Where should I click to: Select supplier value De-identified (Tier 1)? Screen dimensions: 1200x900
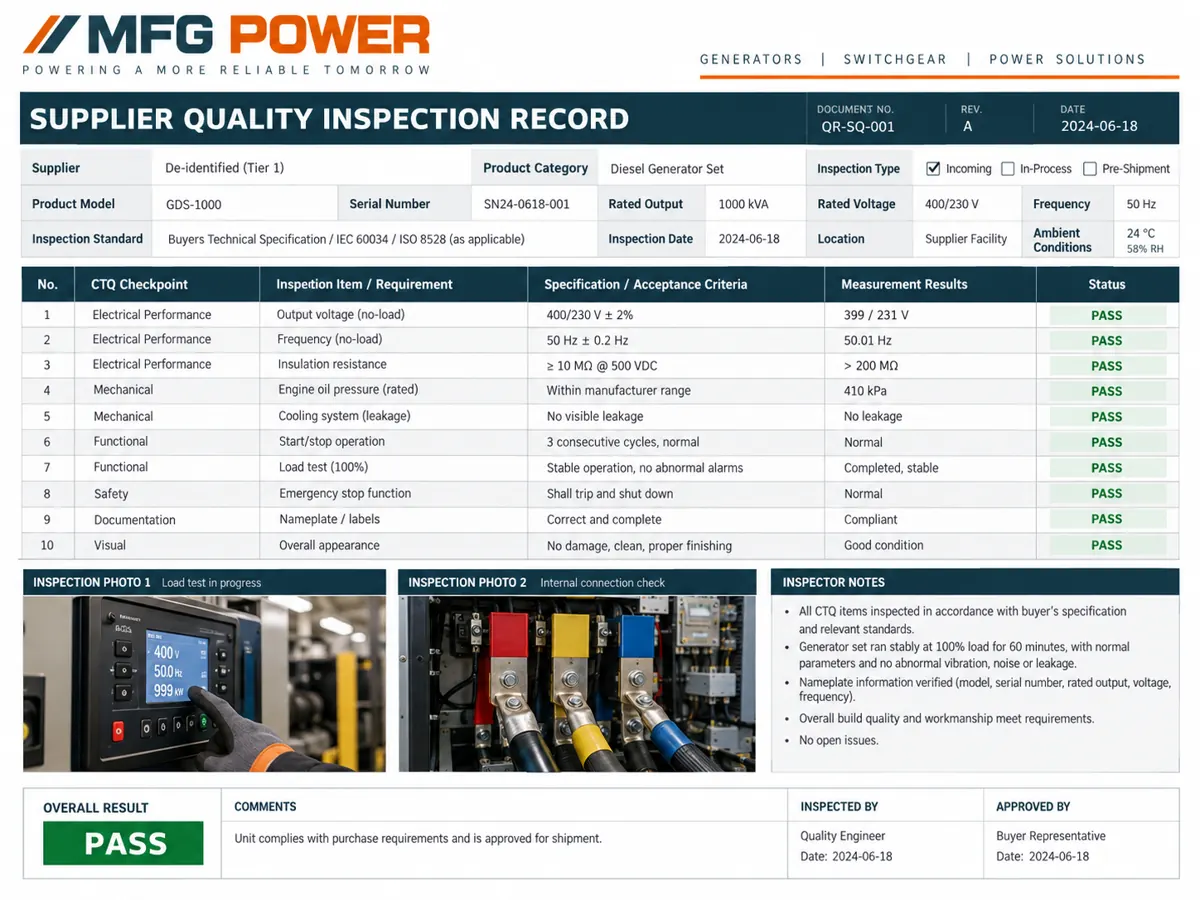[224, 168]
